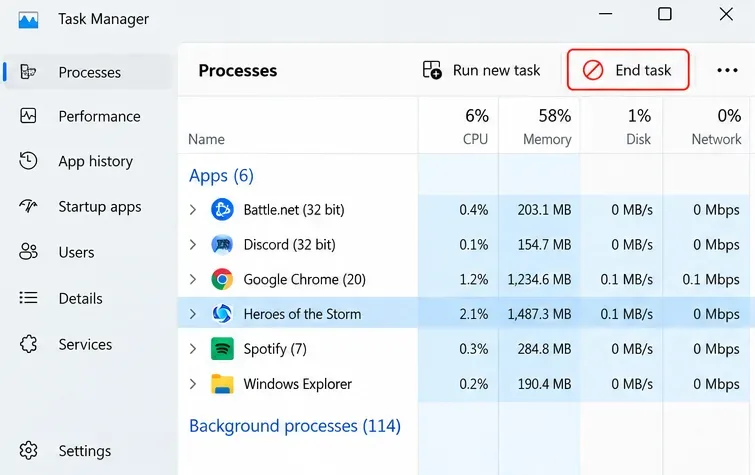755x475 pixels.
Task: Click the Task Manager title text
Action: [104, 19]
